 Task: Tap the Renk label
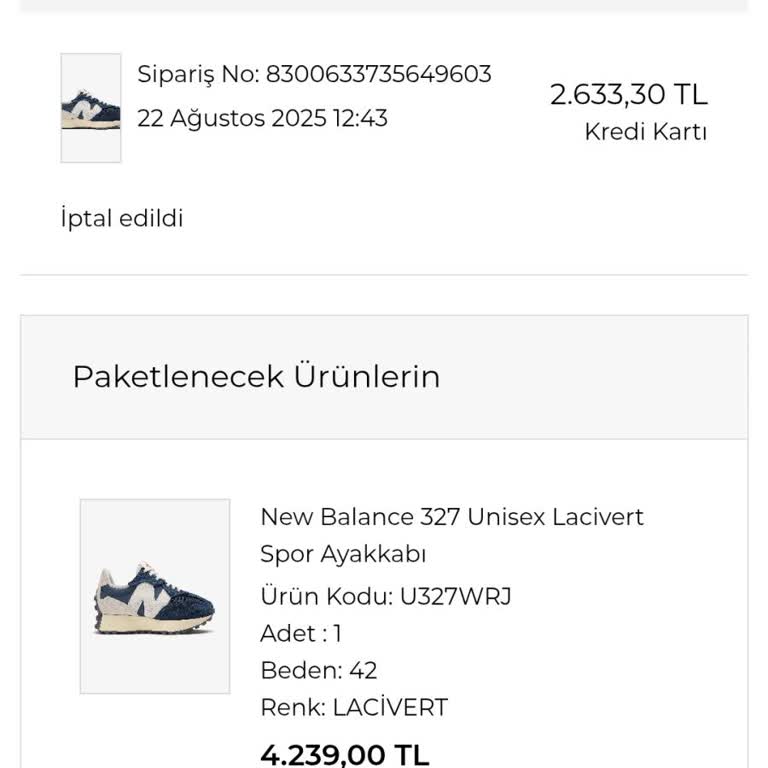292,708
